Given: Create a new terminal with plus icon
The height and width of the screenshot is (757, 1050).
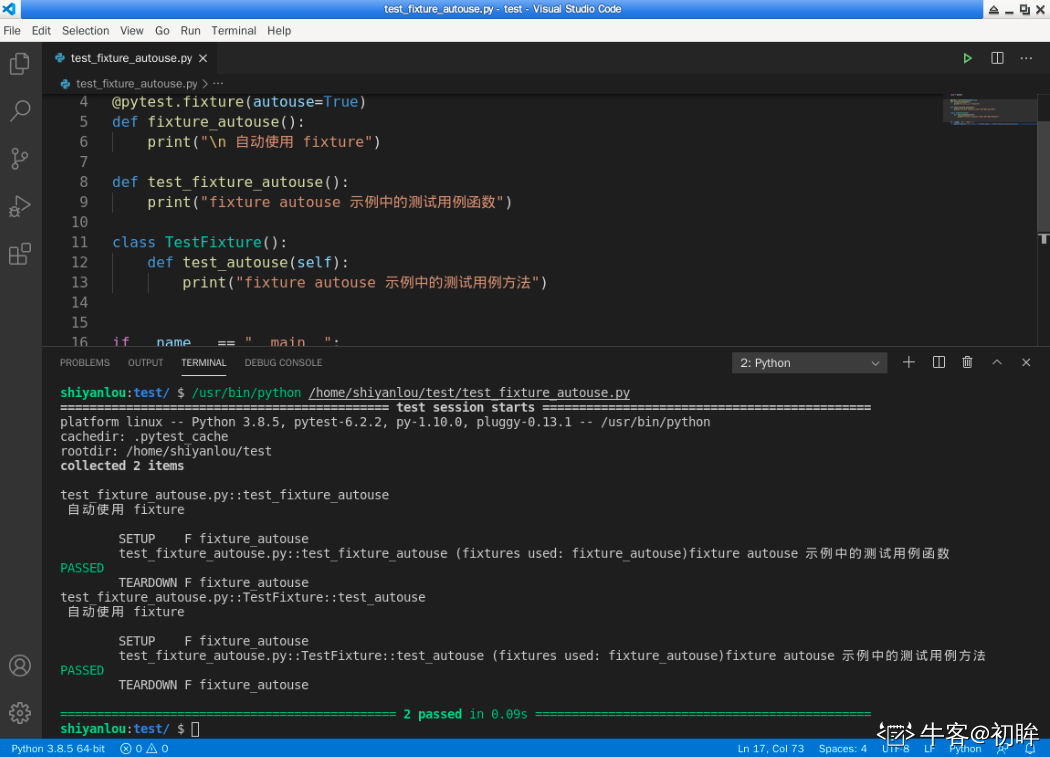Looking at the screenshot, I should 909,362.
